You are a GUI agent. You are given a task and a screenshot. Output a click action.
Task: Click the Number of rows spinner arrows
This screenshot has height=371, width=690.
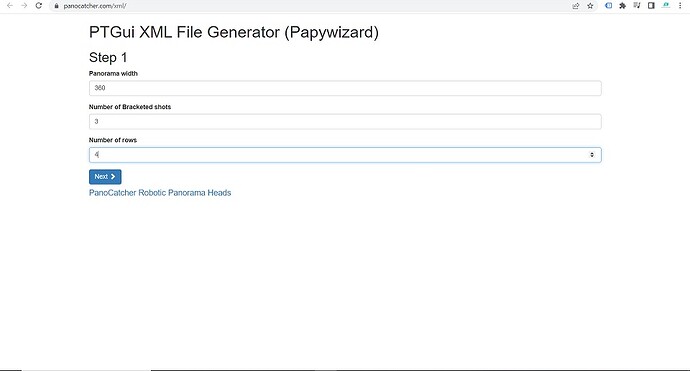click(592, 155)
